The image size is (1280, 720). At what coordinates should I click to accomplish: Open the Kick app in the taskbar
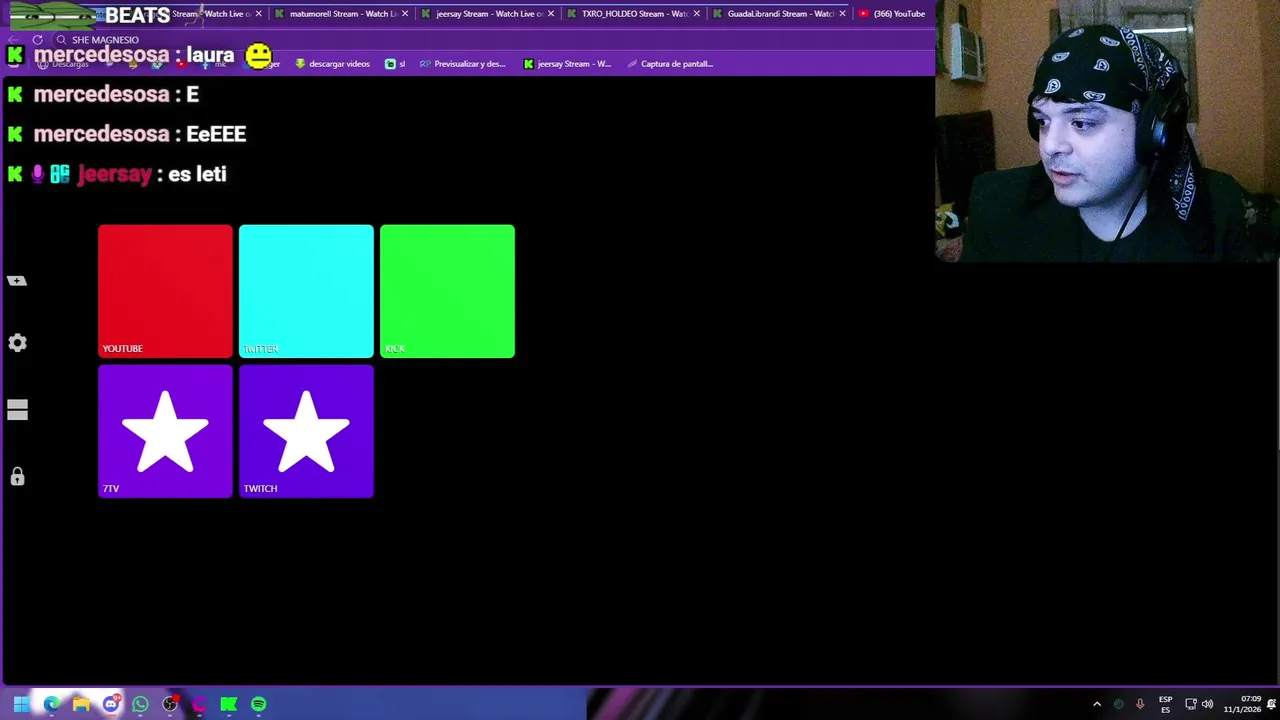click(229, 704)
